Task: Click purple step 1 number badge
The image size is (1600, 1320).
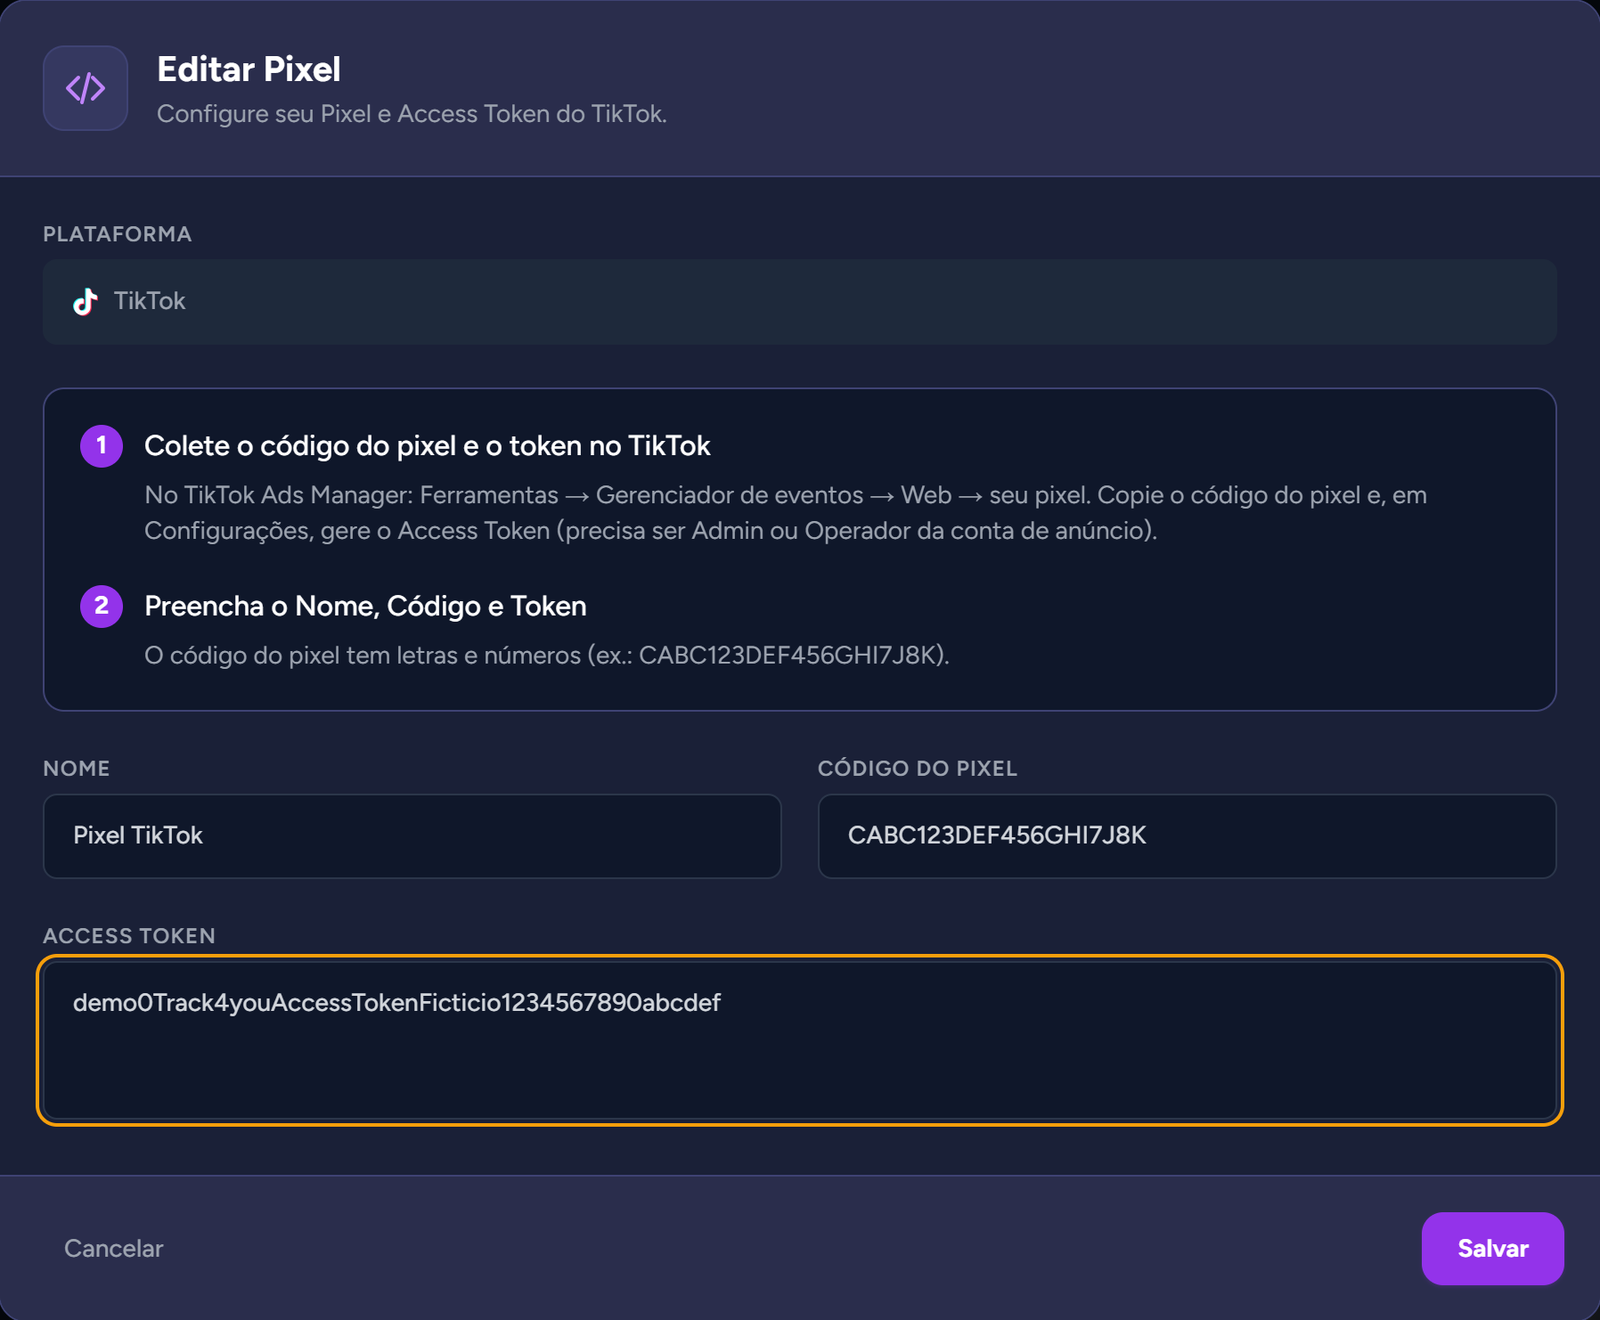Action: point(101,446)
